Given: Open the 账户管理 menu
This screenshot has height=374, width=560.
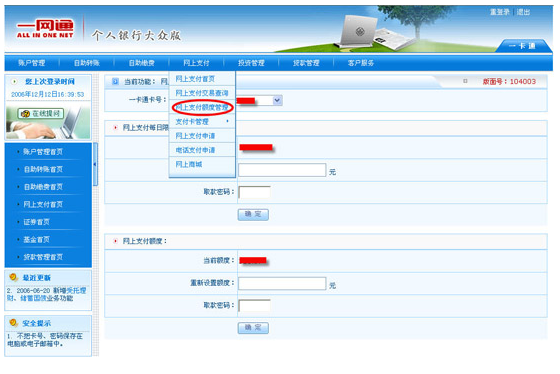Looking at the screenshot, I should [x=32, y=63].
